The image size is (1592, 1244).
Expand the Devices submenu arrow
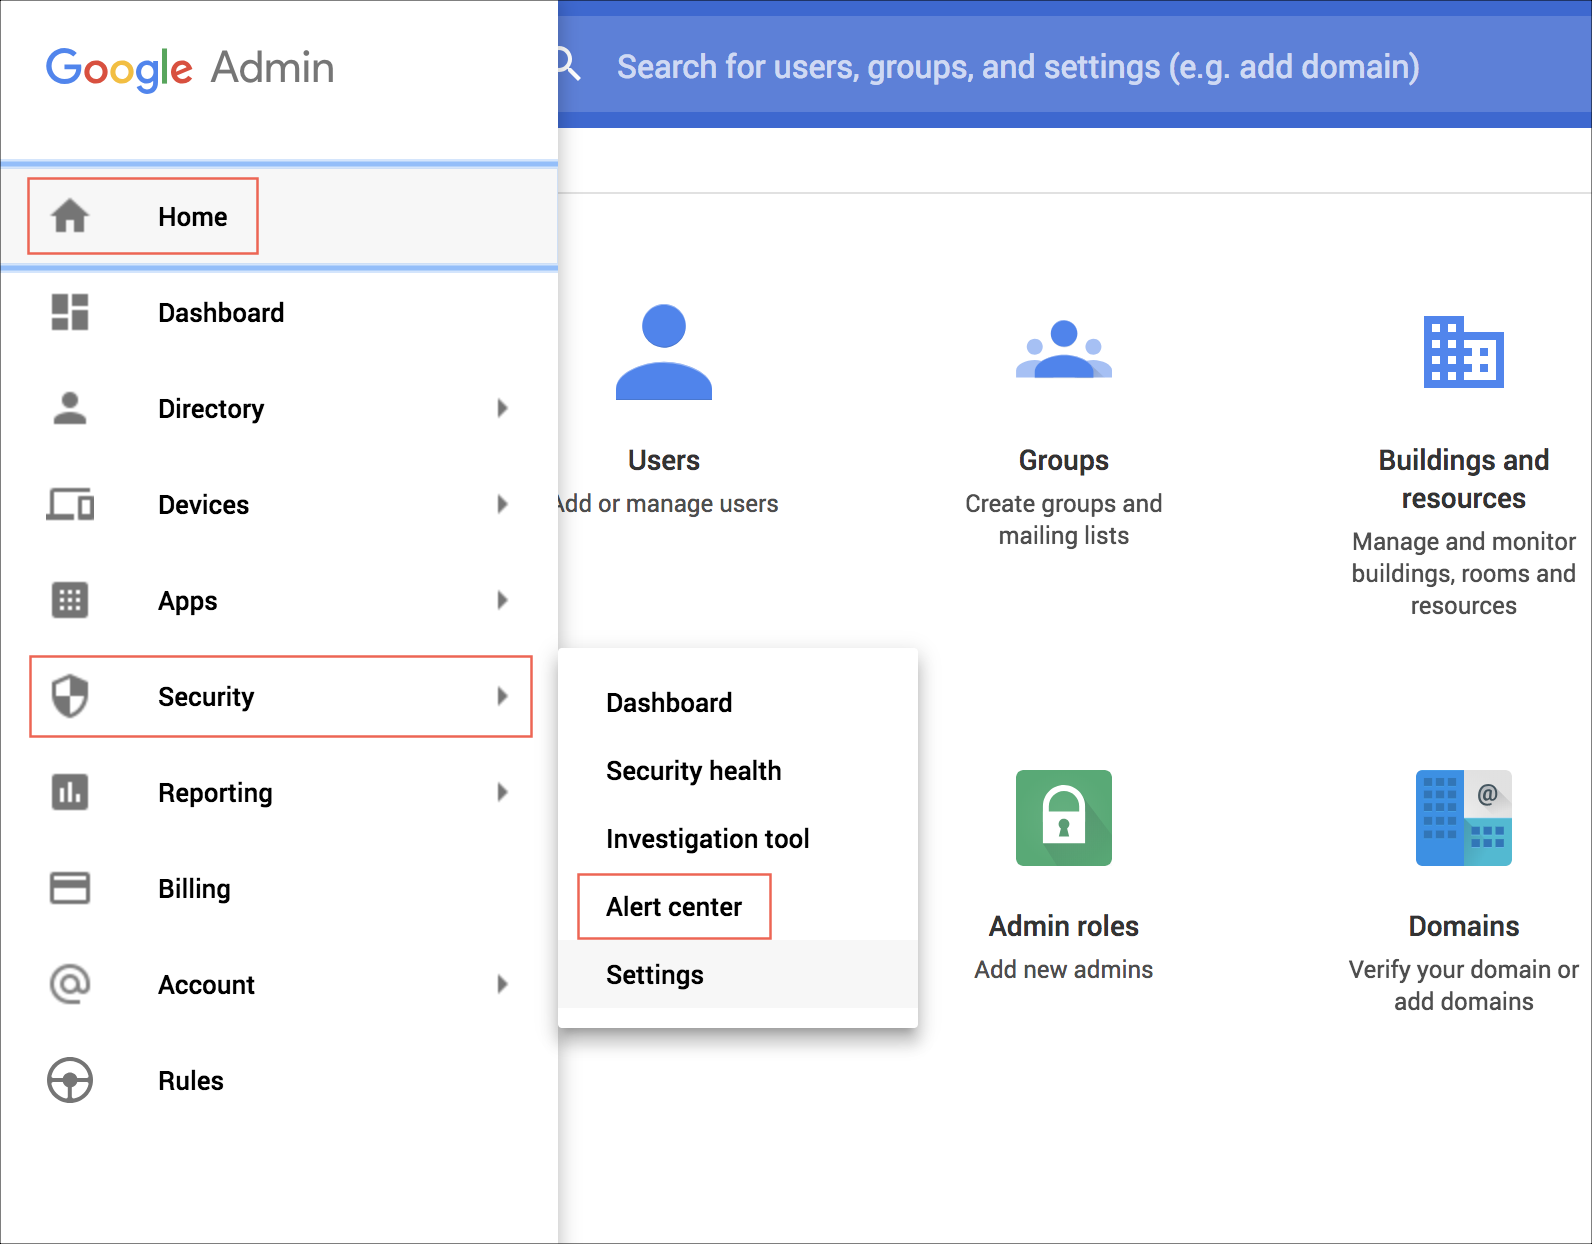click(502, 504)
